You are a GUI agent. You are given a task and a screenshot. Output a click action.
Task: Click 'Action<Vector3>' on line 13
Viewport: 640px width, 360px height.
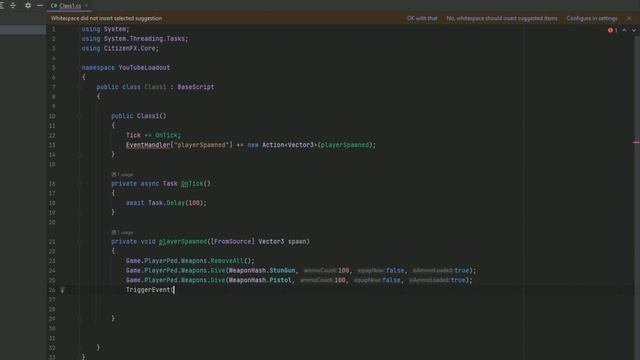290,145
